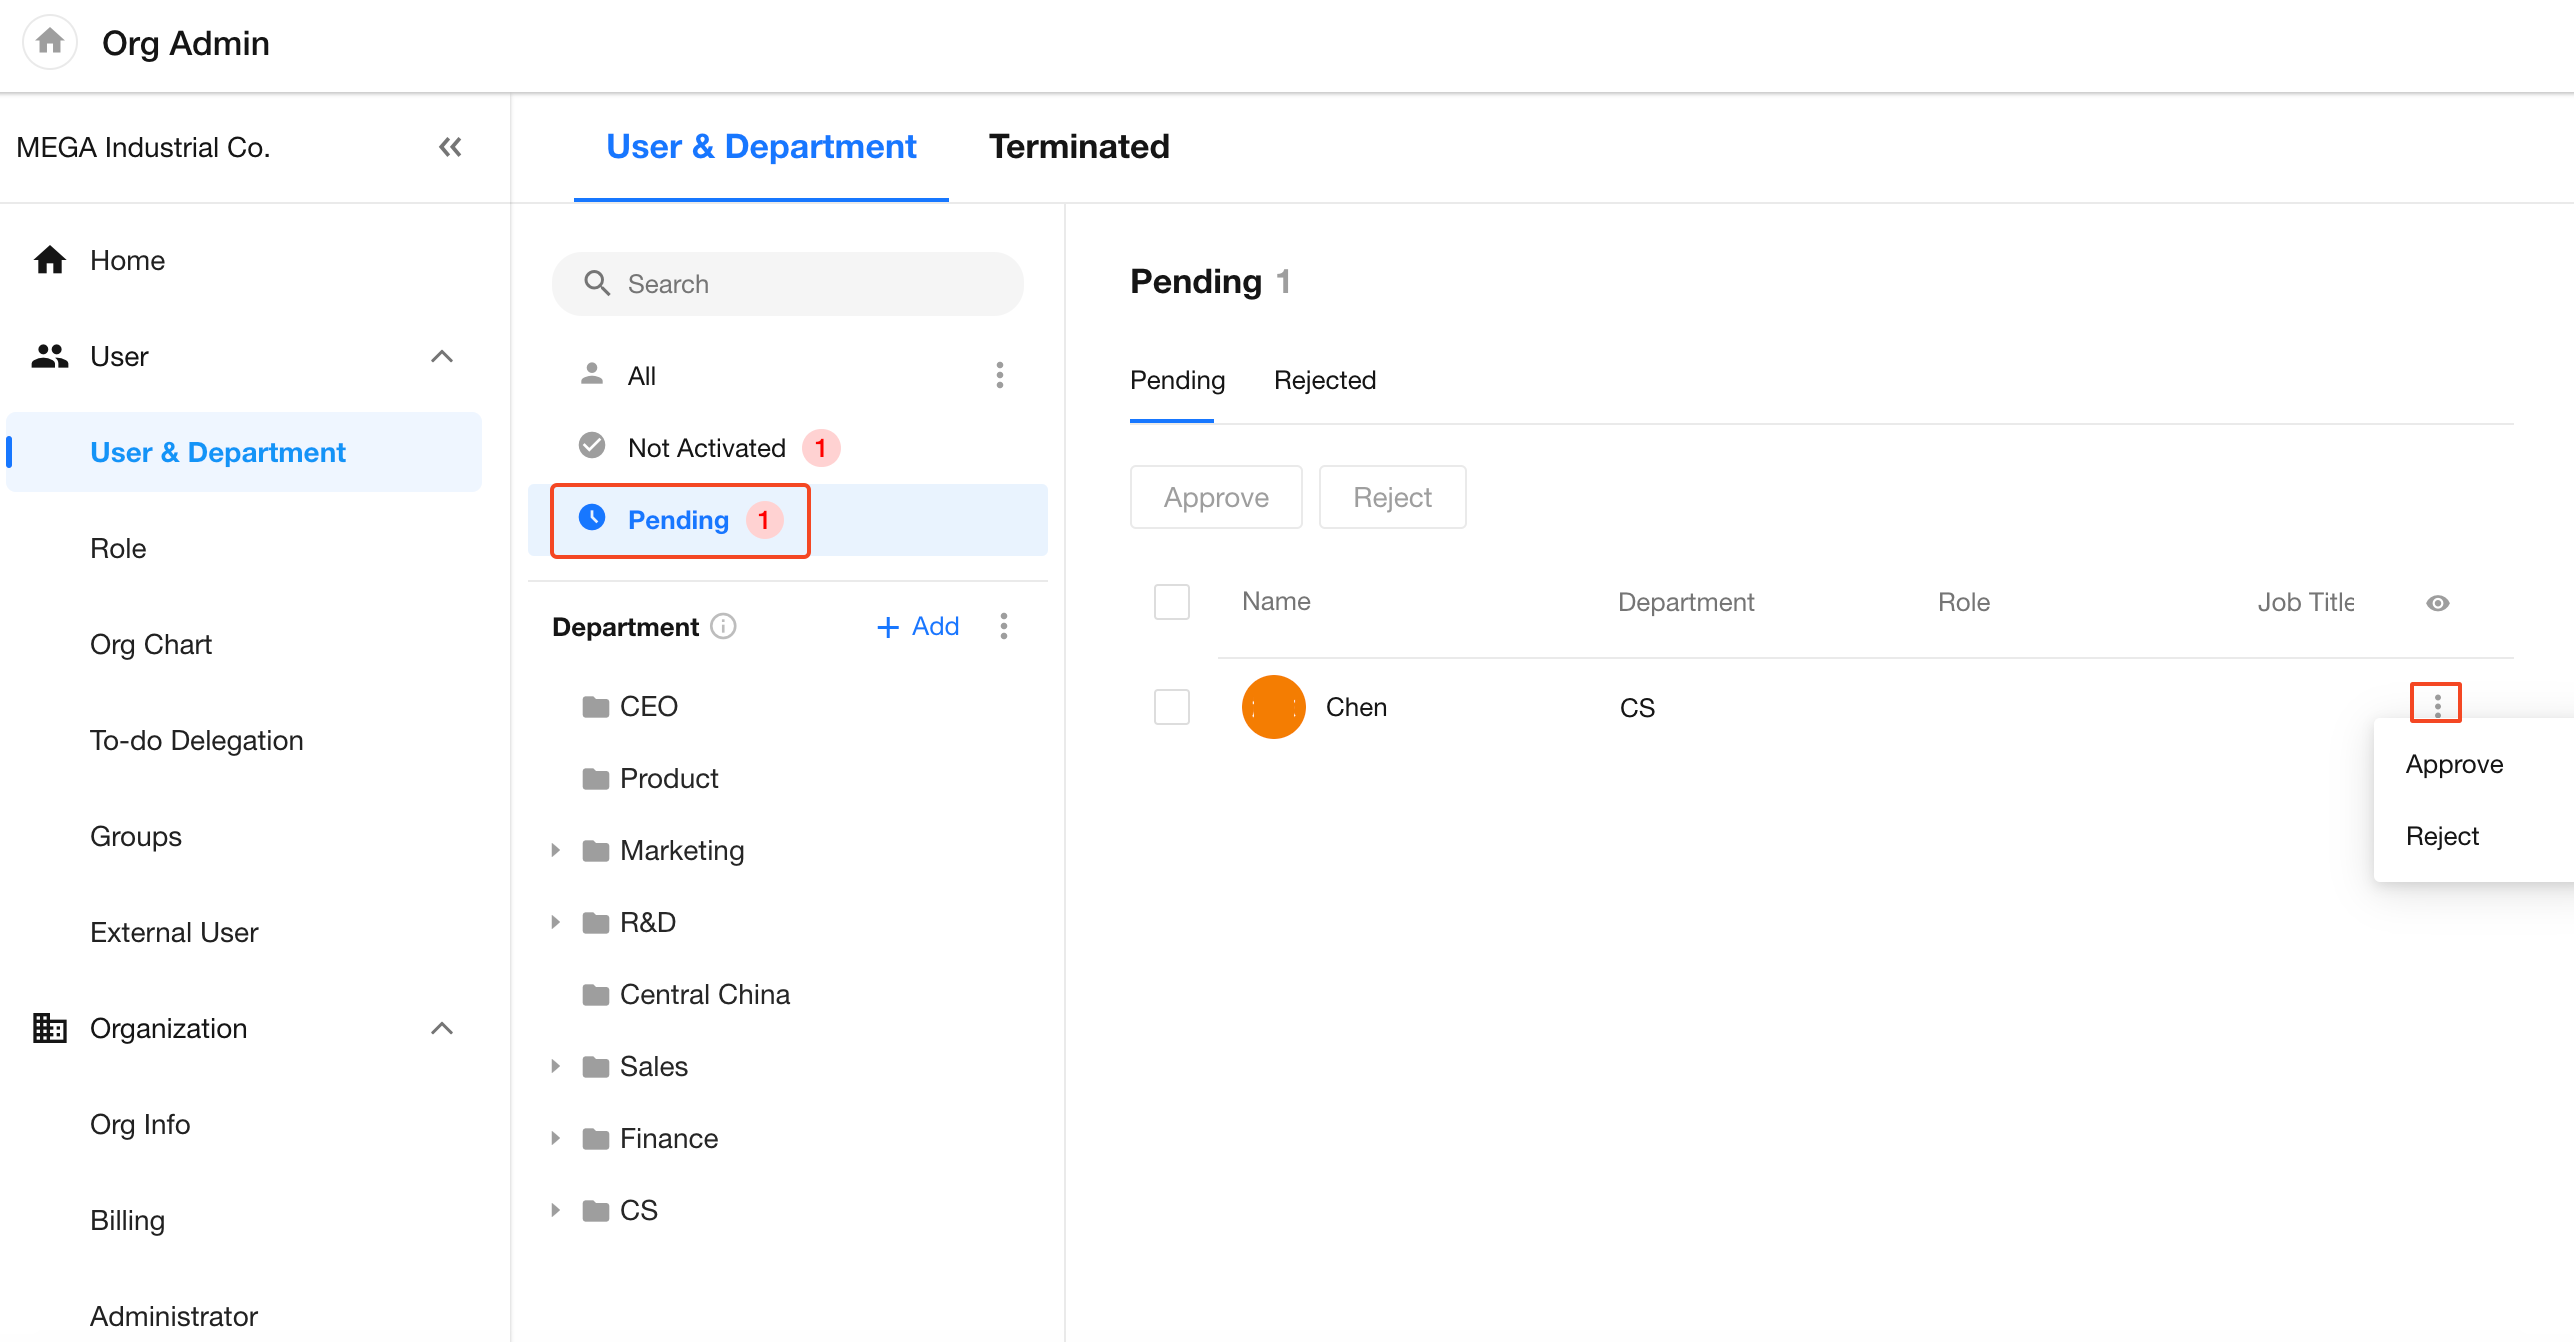
Task: Click the home icon beside Org Admin
Action: coord(49,42)
